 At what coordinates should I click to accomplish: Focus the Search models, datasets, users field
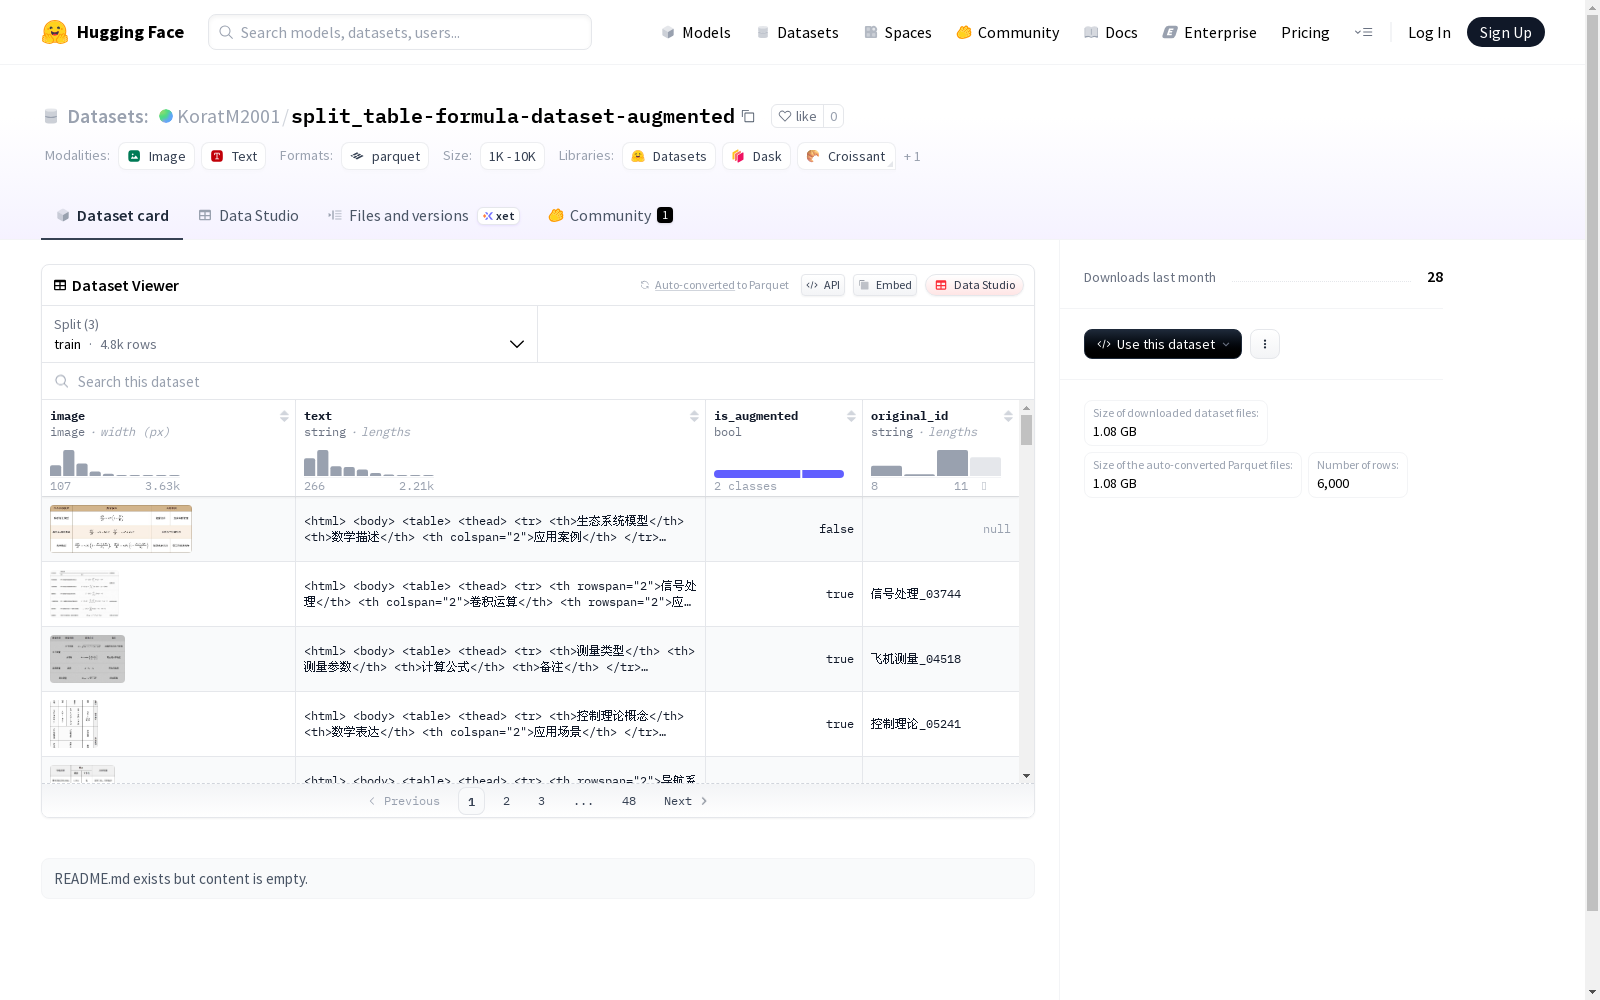tap(400, 32)
